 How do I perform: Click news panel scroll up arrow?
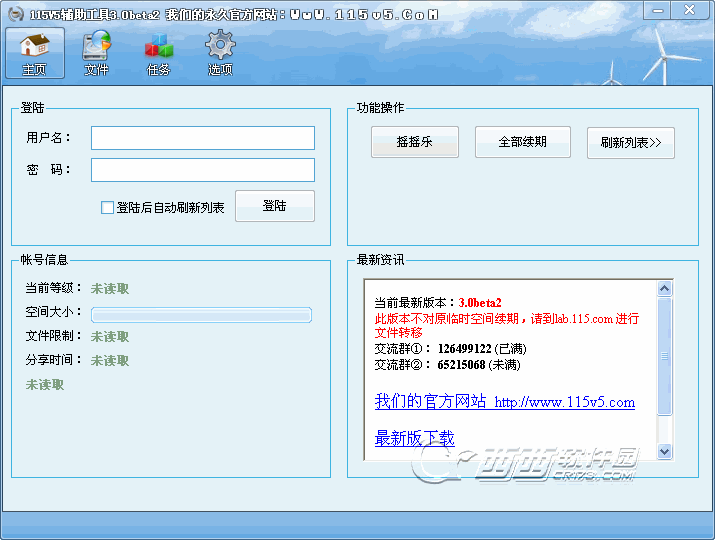(x=664, y=288)
